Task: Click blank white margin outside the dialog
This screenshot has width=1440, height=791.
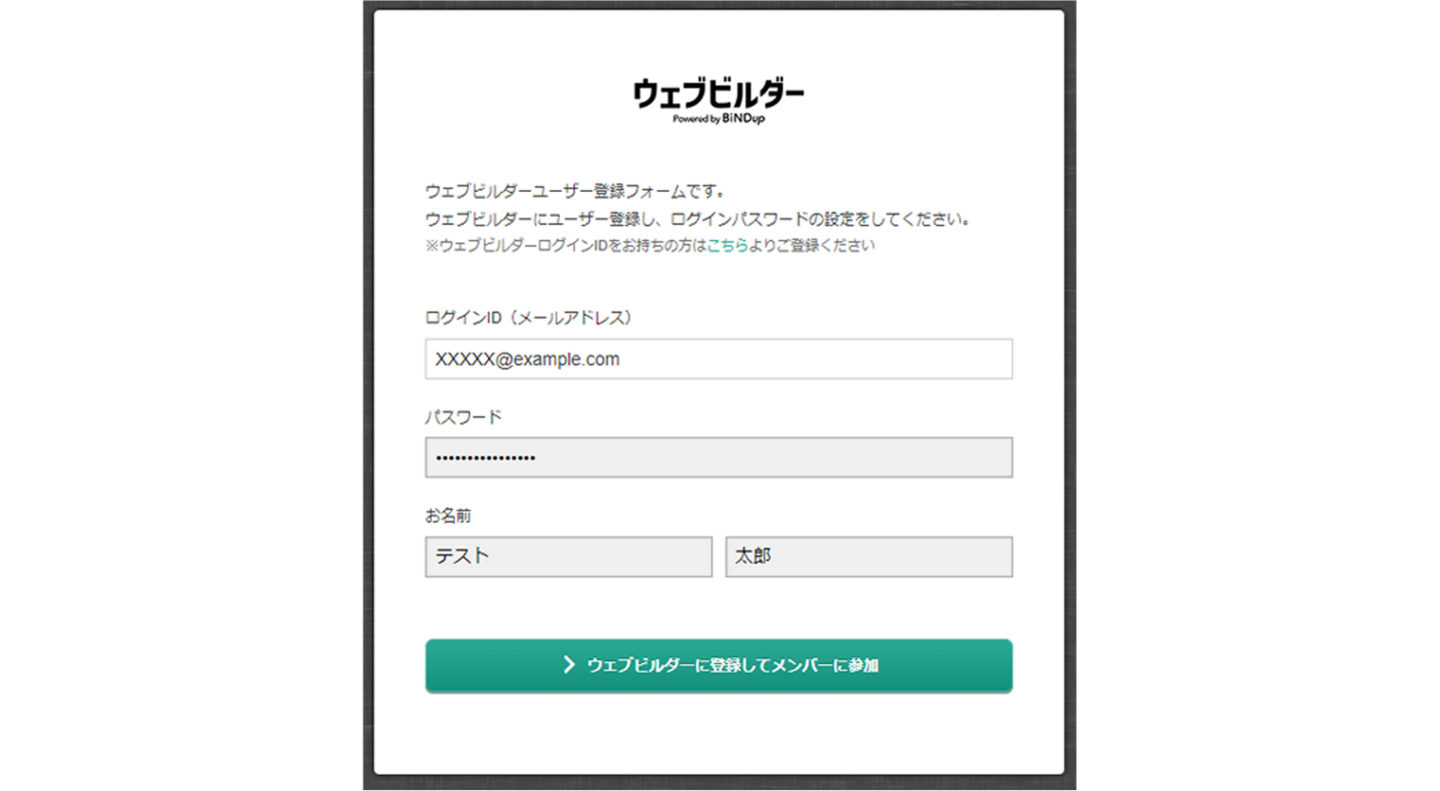Action: pyautogui.click(x=180, y=400)
